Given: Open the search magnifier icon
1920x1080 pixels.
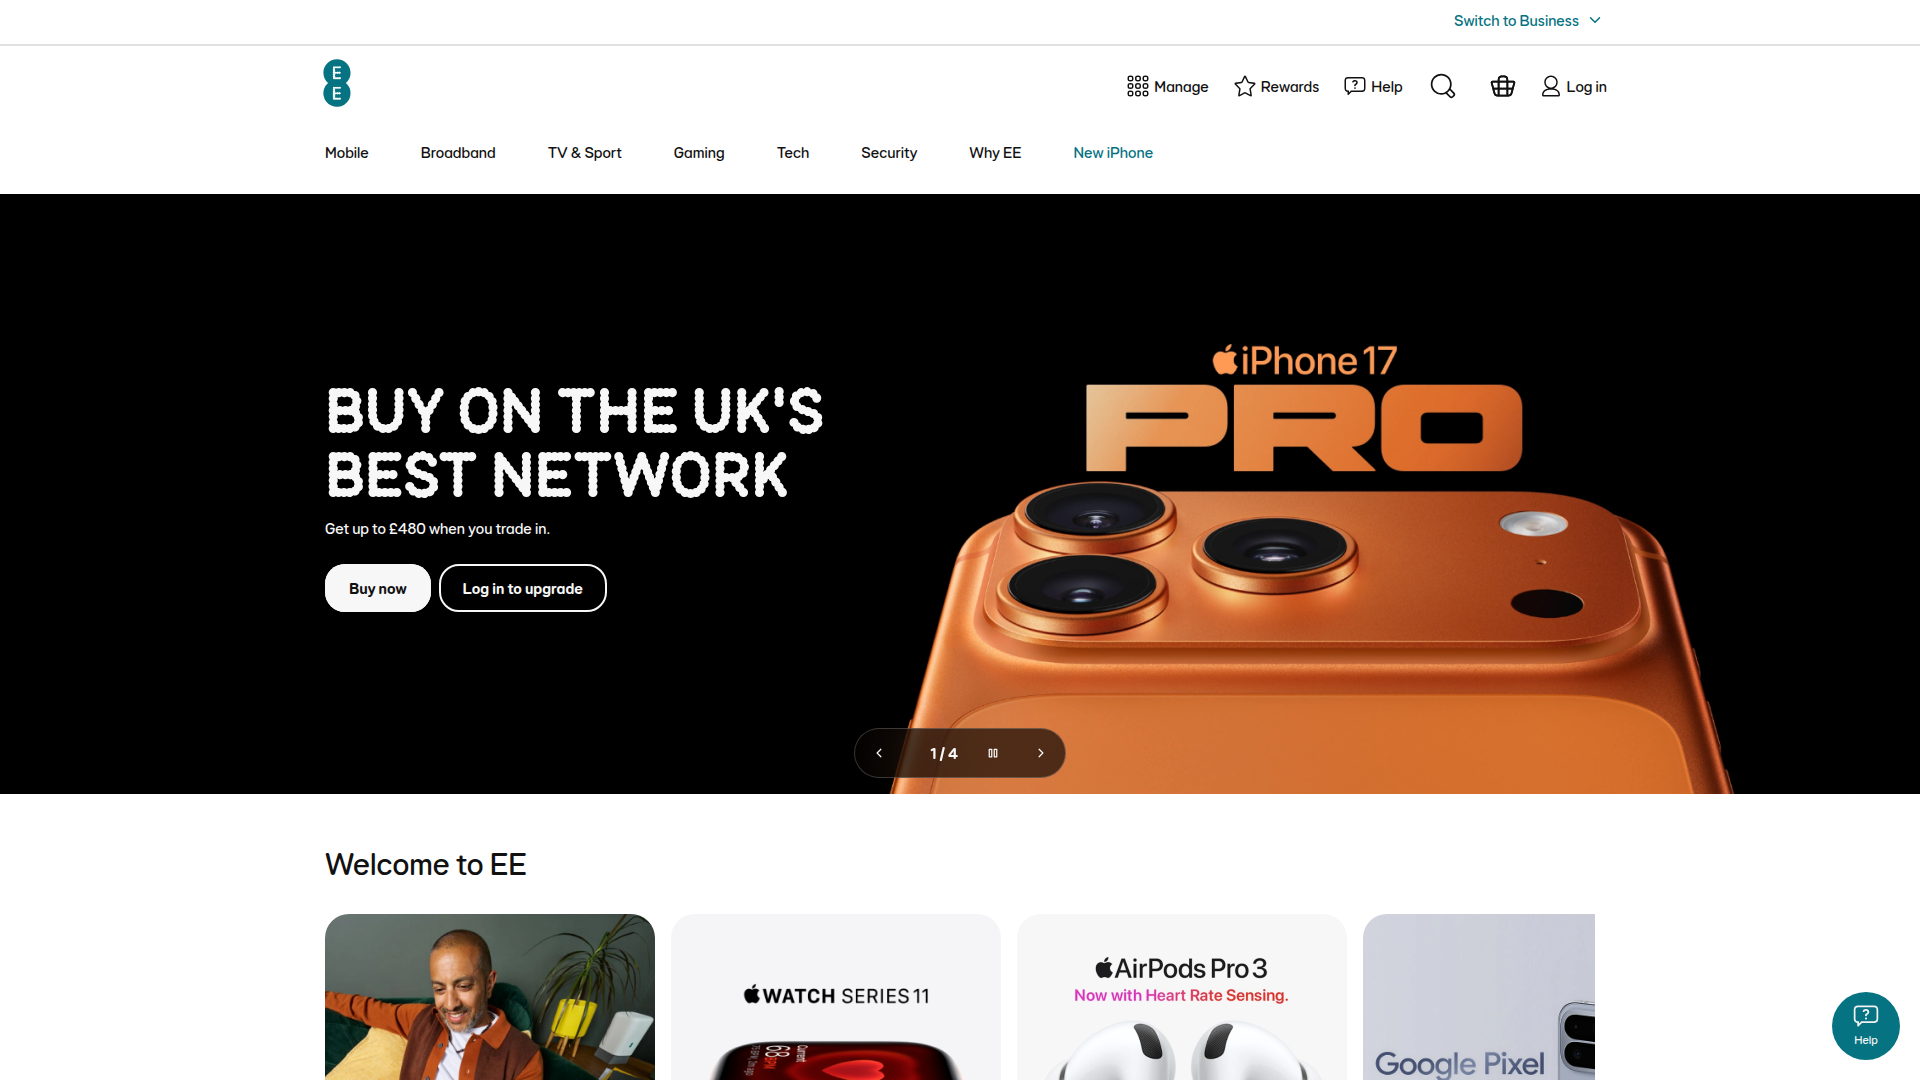Looking at the screenshot, I should coord(1442,86).
